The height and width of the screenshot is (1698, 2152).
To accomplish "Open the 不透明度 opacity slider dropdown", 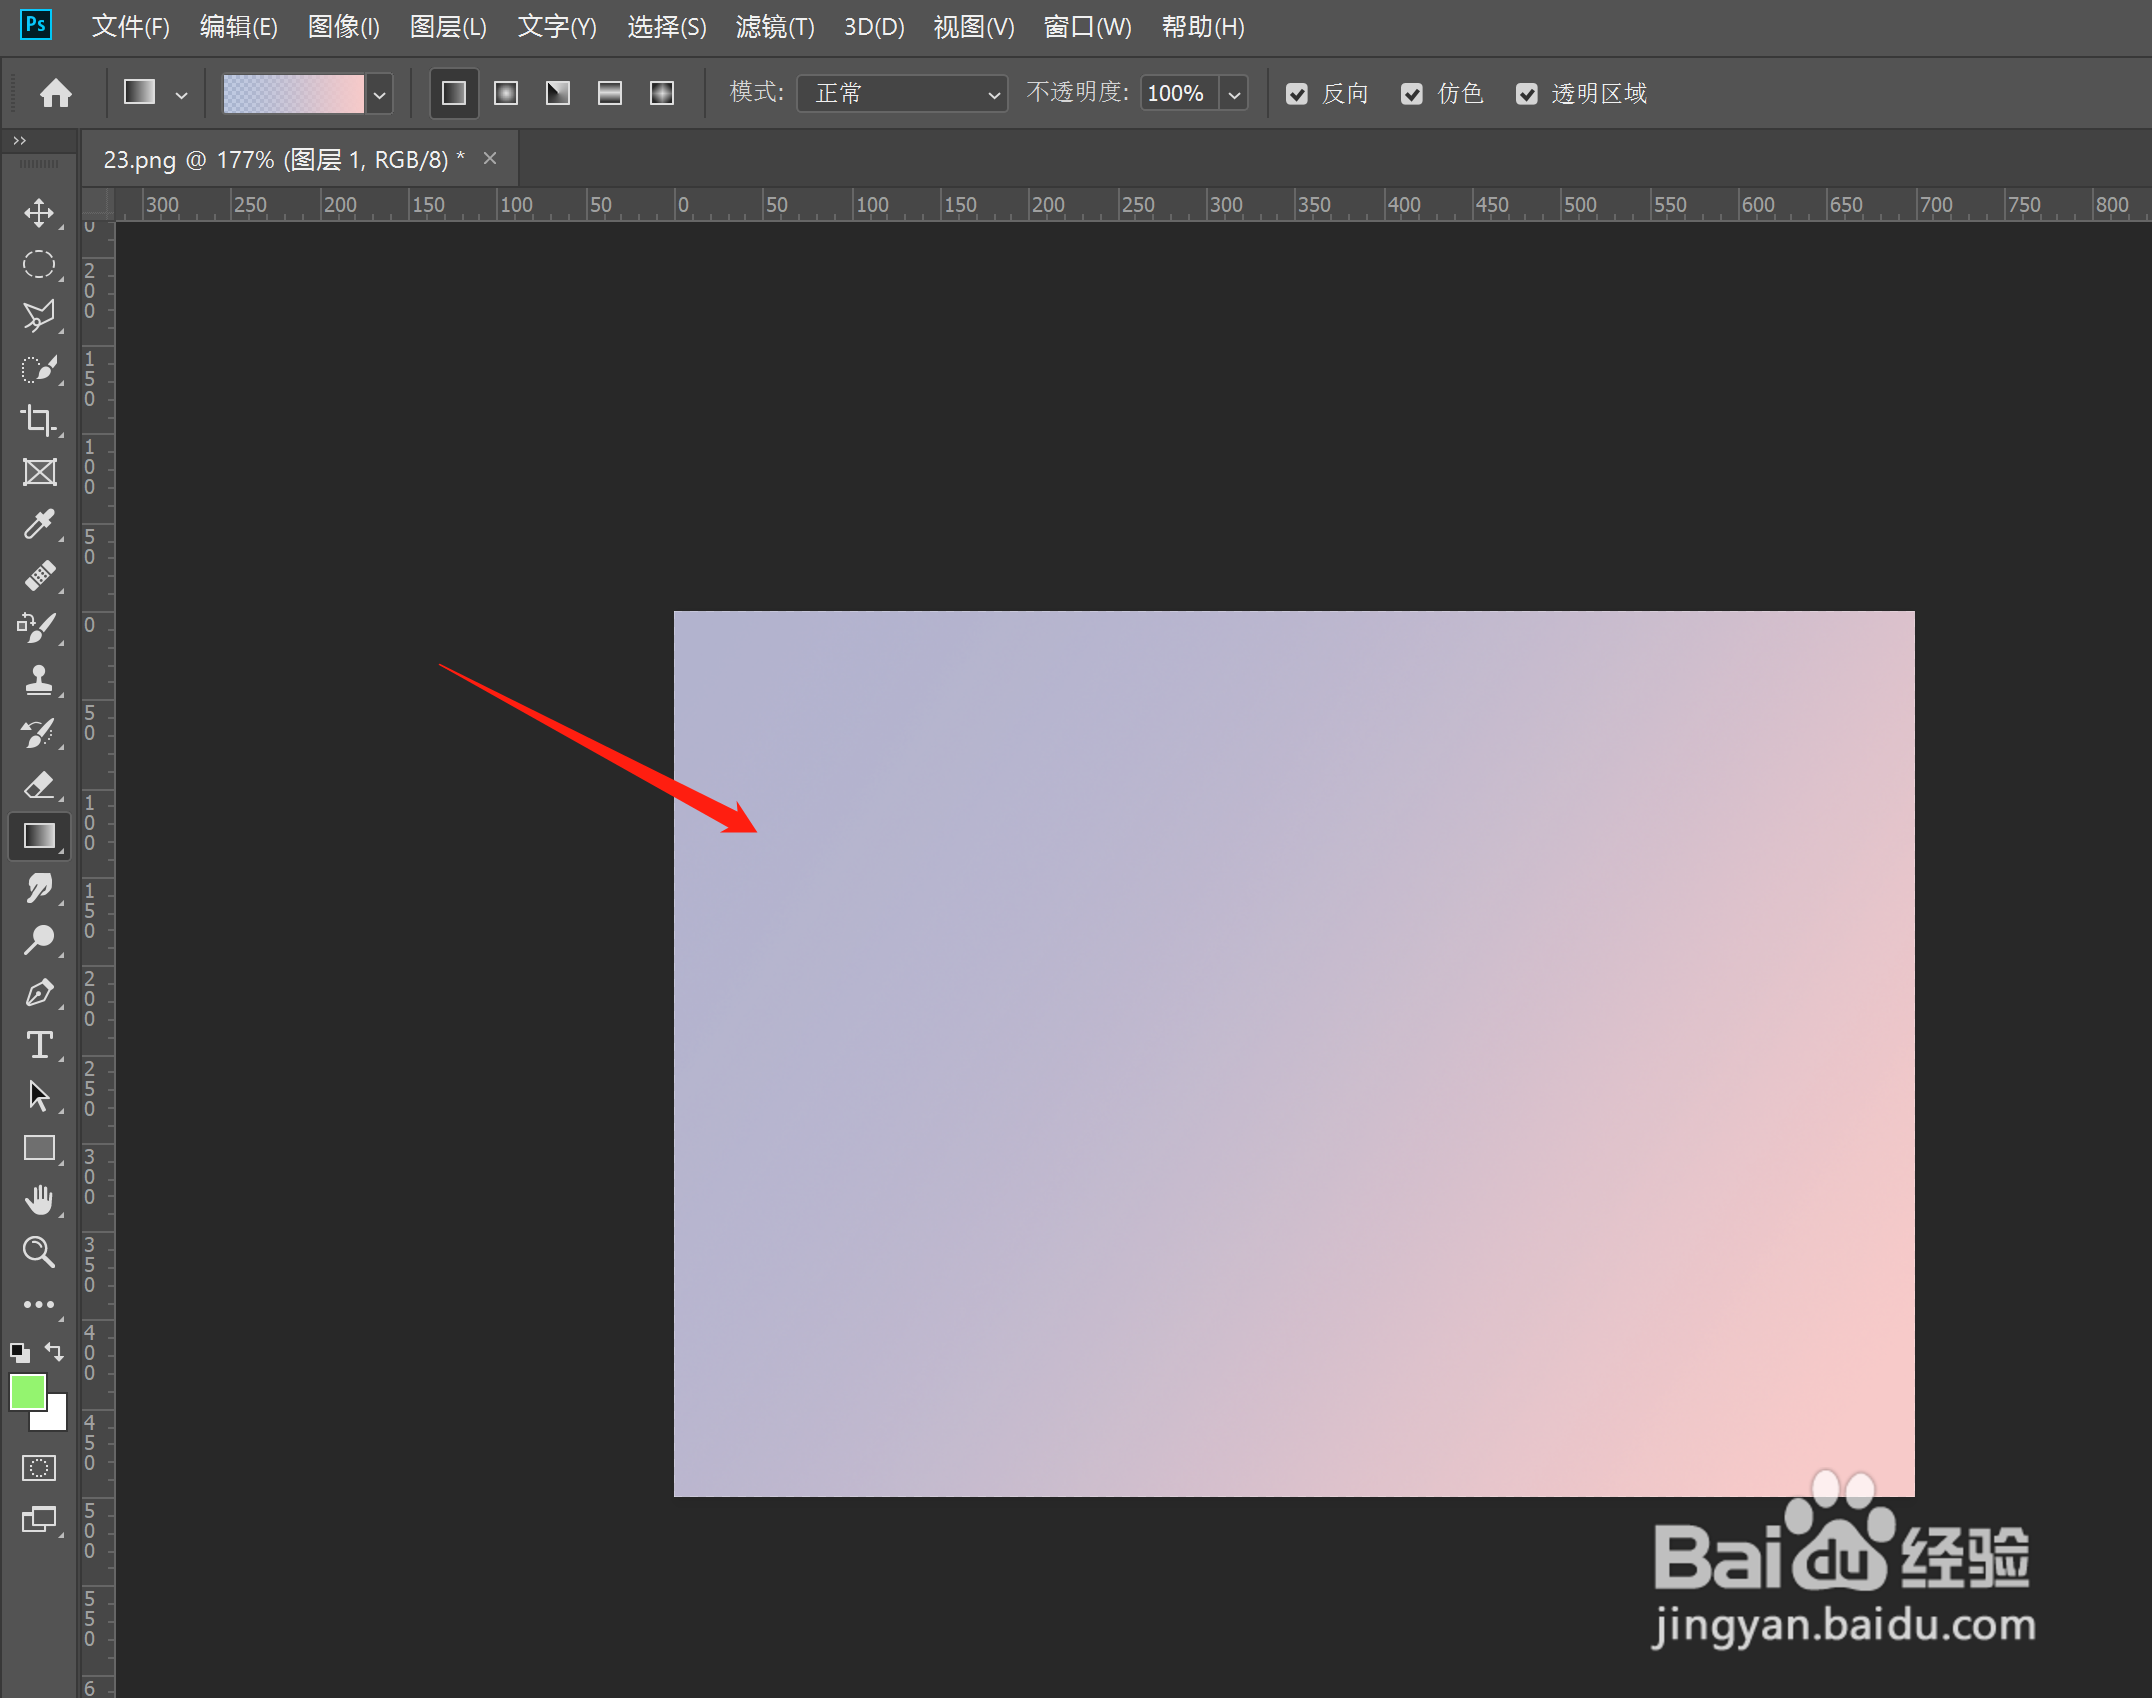I will (1235, 94).
